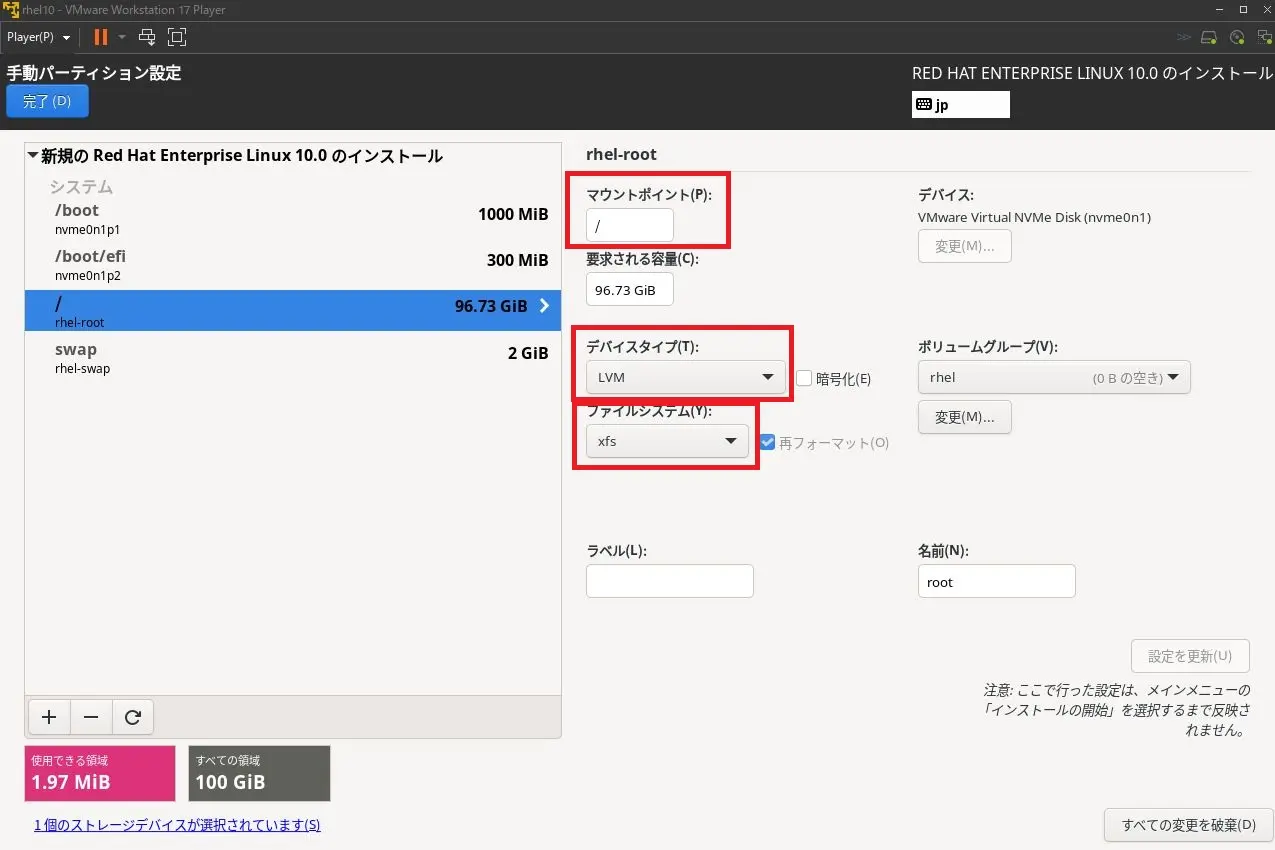The height and width of the screenshot is (850, 1275).
Task: Show more toolbar icons with the >> chevron
Action: click(x=1184, y=37)
